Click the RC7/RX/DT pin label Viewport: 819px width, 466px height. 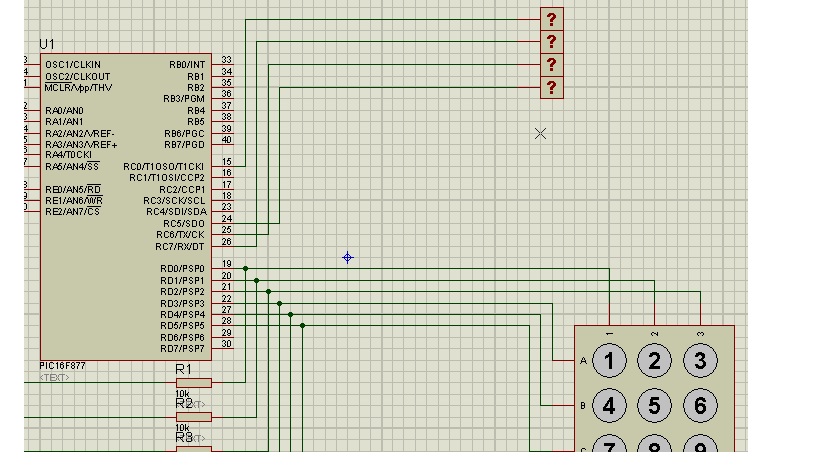(180, 247)
